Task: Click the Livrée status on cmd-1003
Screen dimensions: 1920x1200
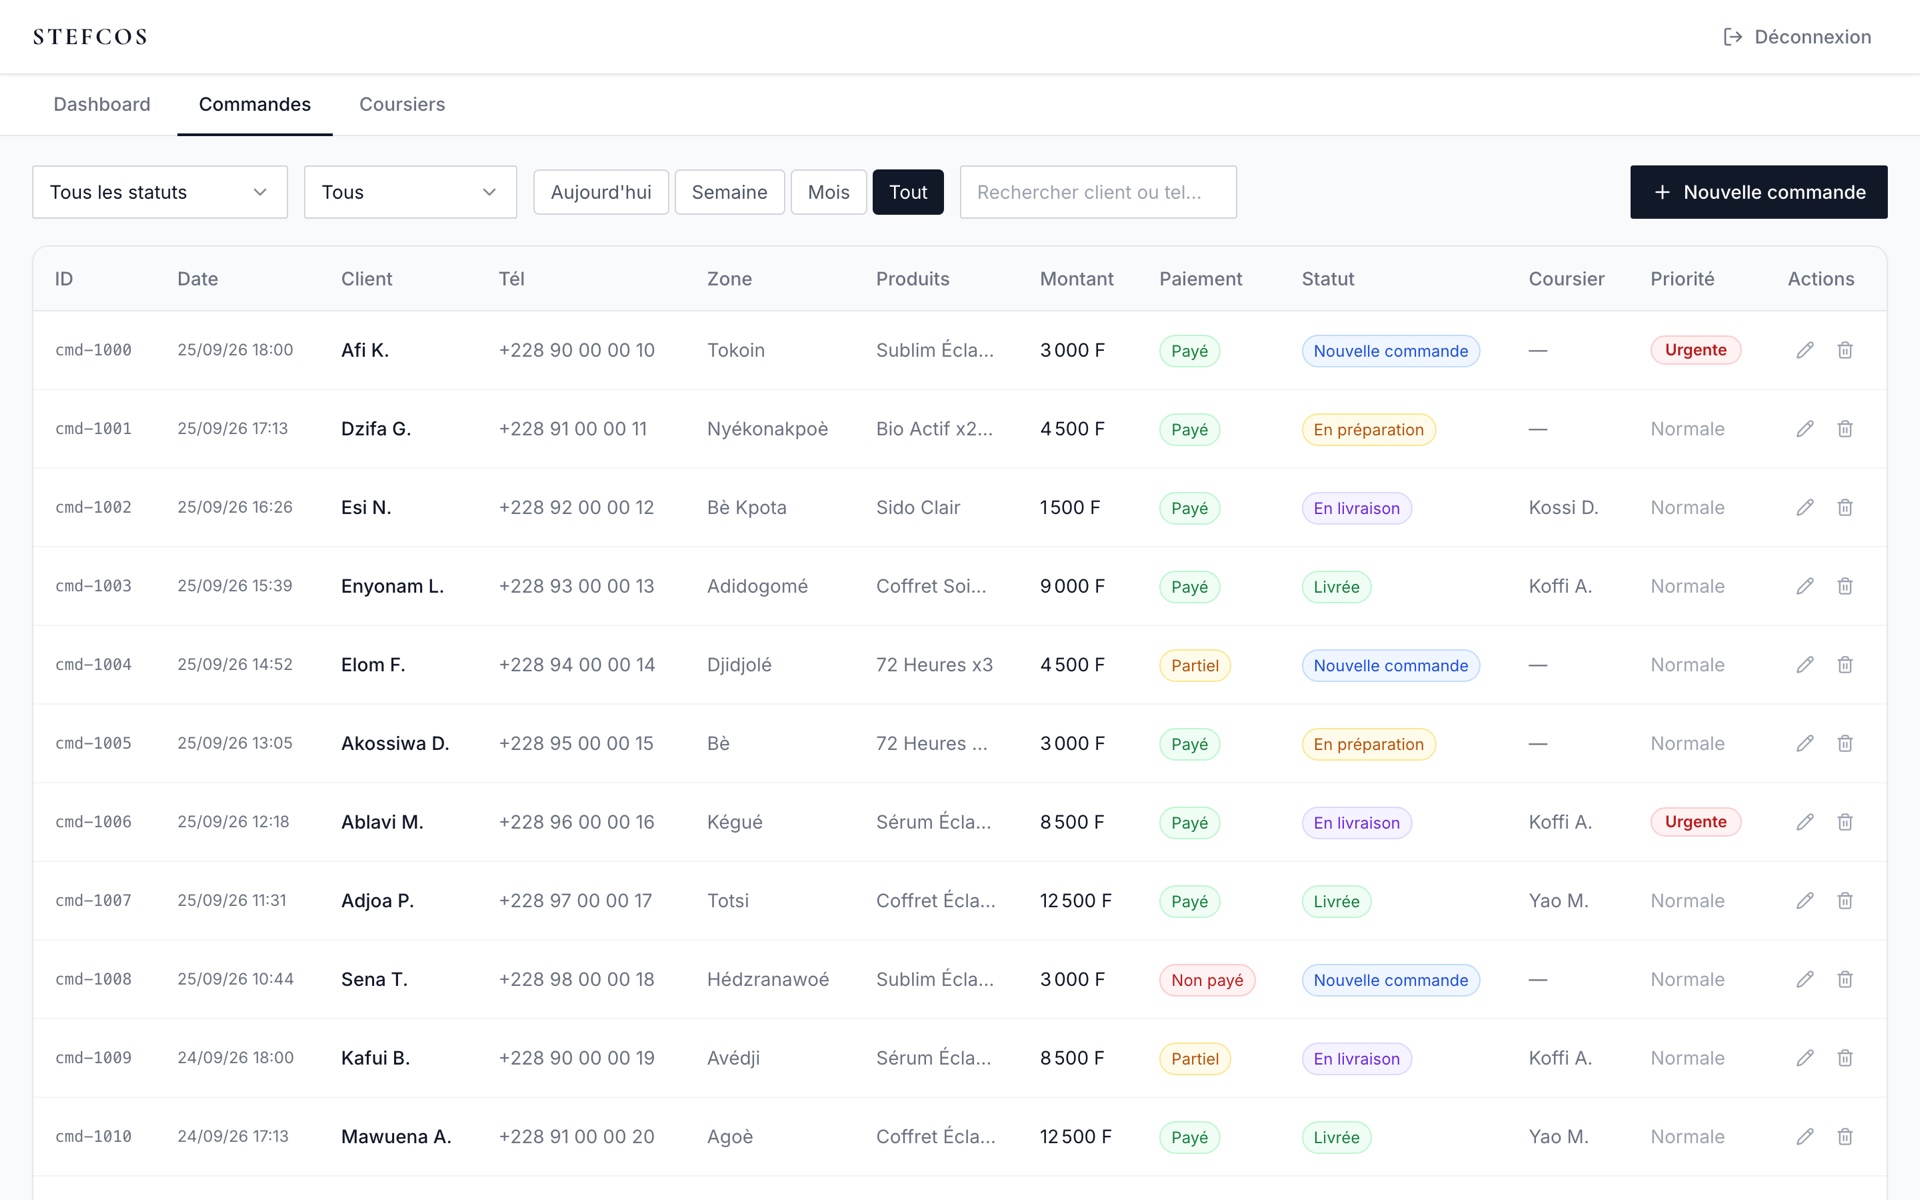Action: point(1336,587)
